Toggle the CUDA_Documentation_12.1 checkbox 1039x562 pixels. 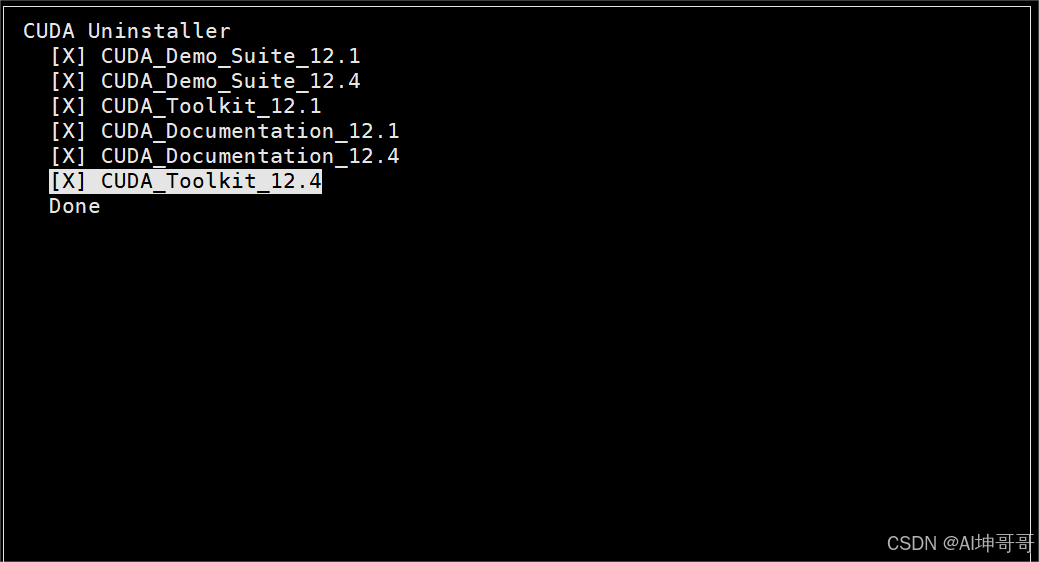(68, 131)
